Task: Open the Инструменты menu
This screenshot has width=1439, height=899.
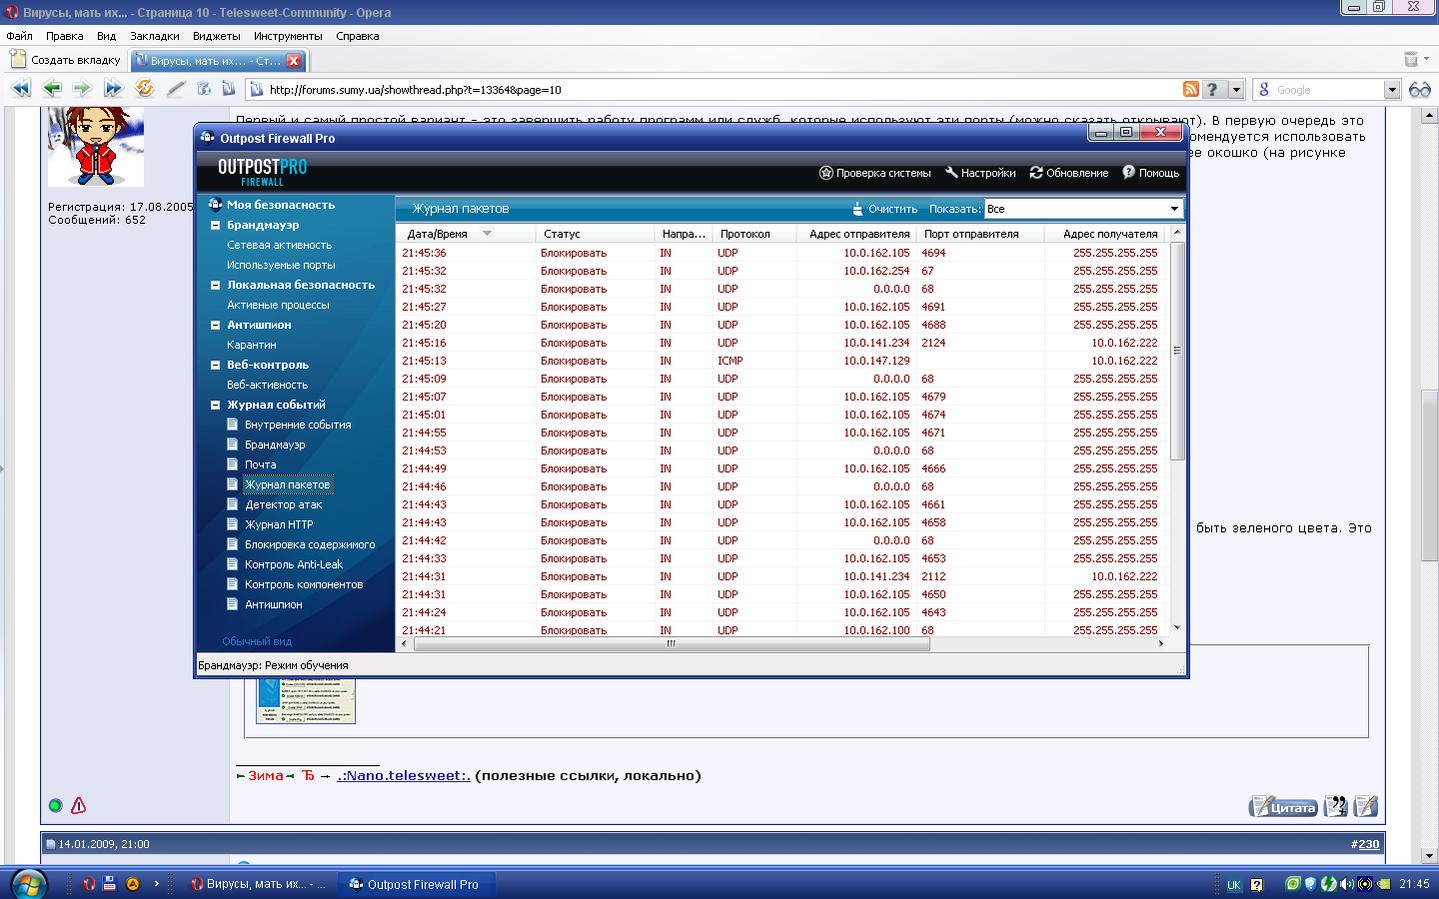Action: [287, 36]
